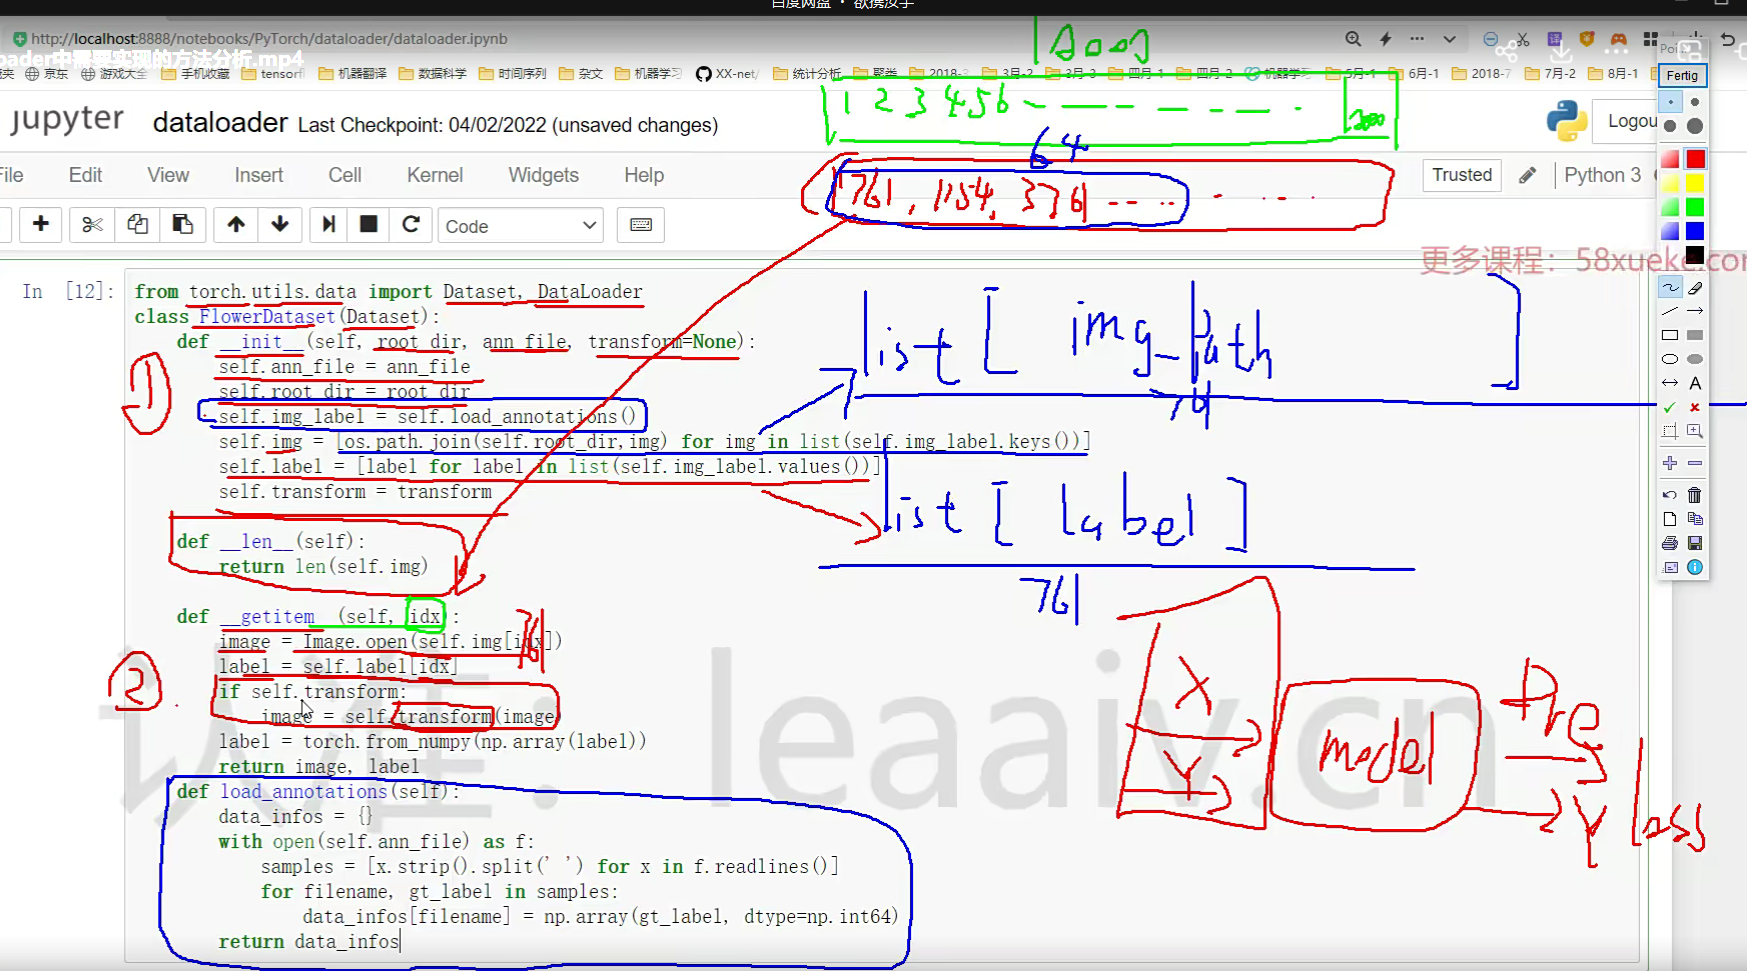Open the Widgets menu
The image size is (1747, 971).
coord(543,175)
